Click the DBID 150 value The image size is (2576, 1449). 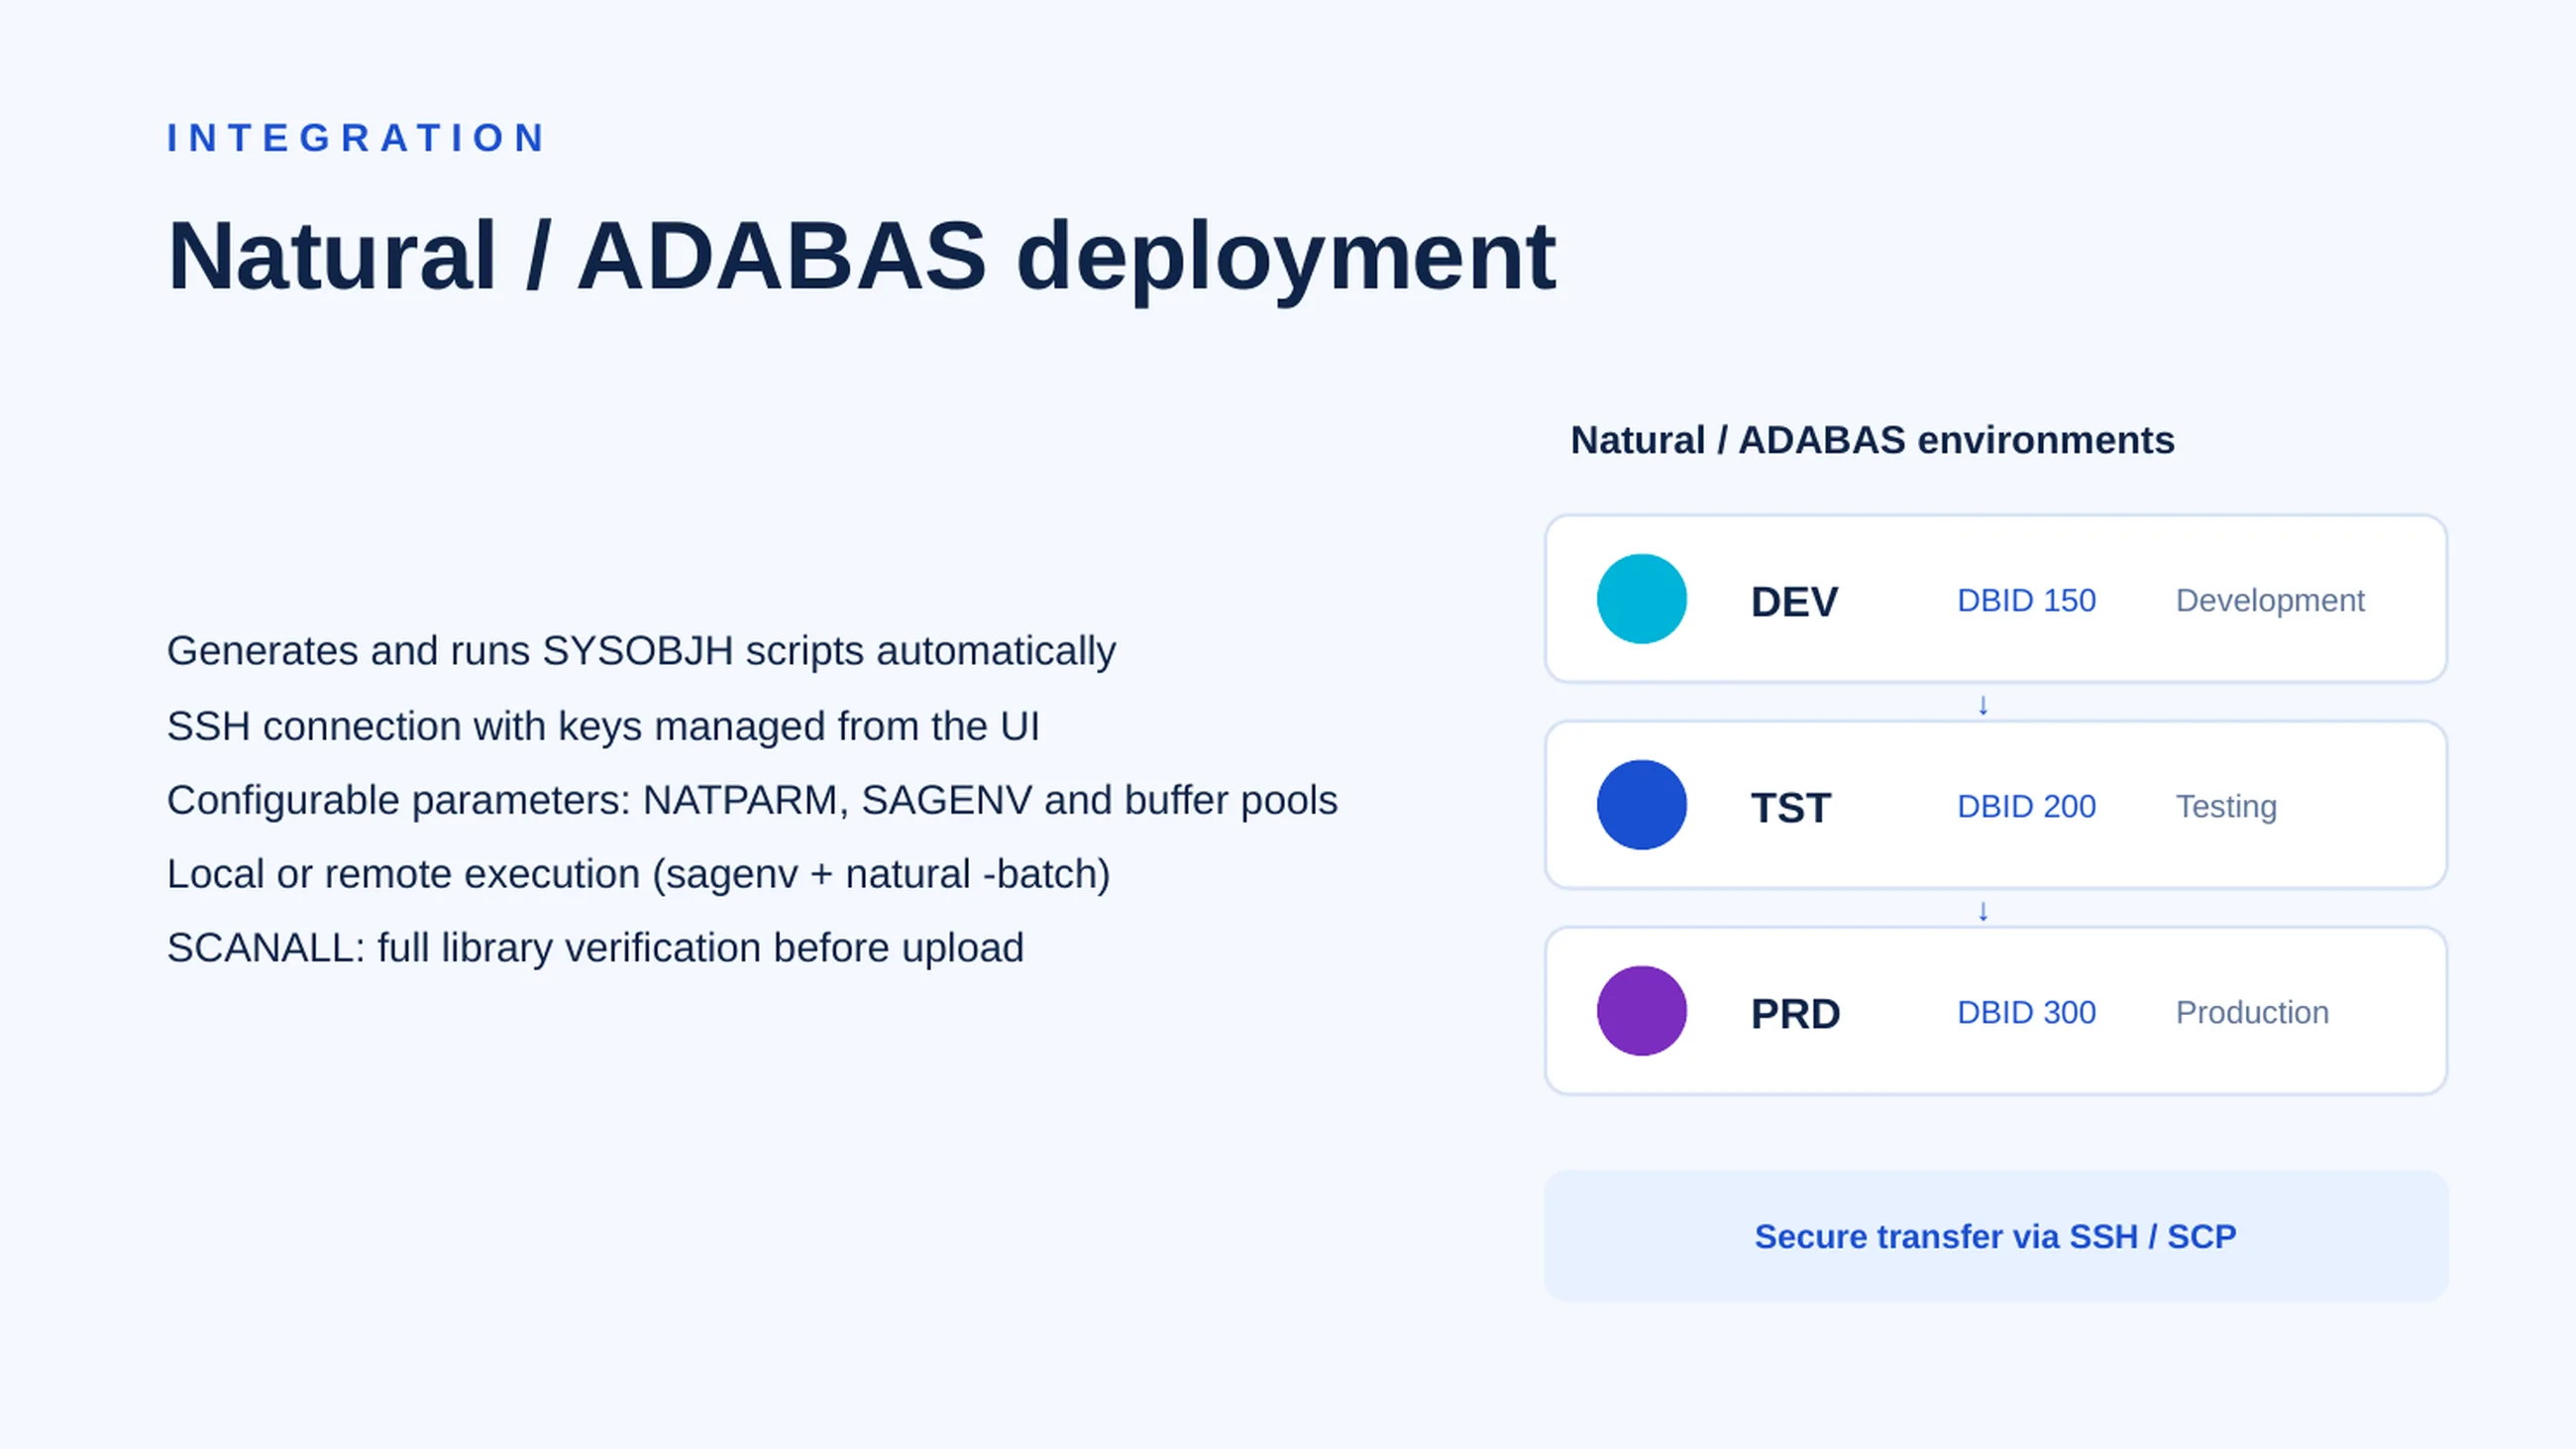pos(2026,600)
